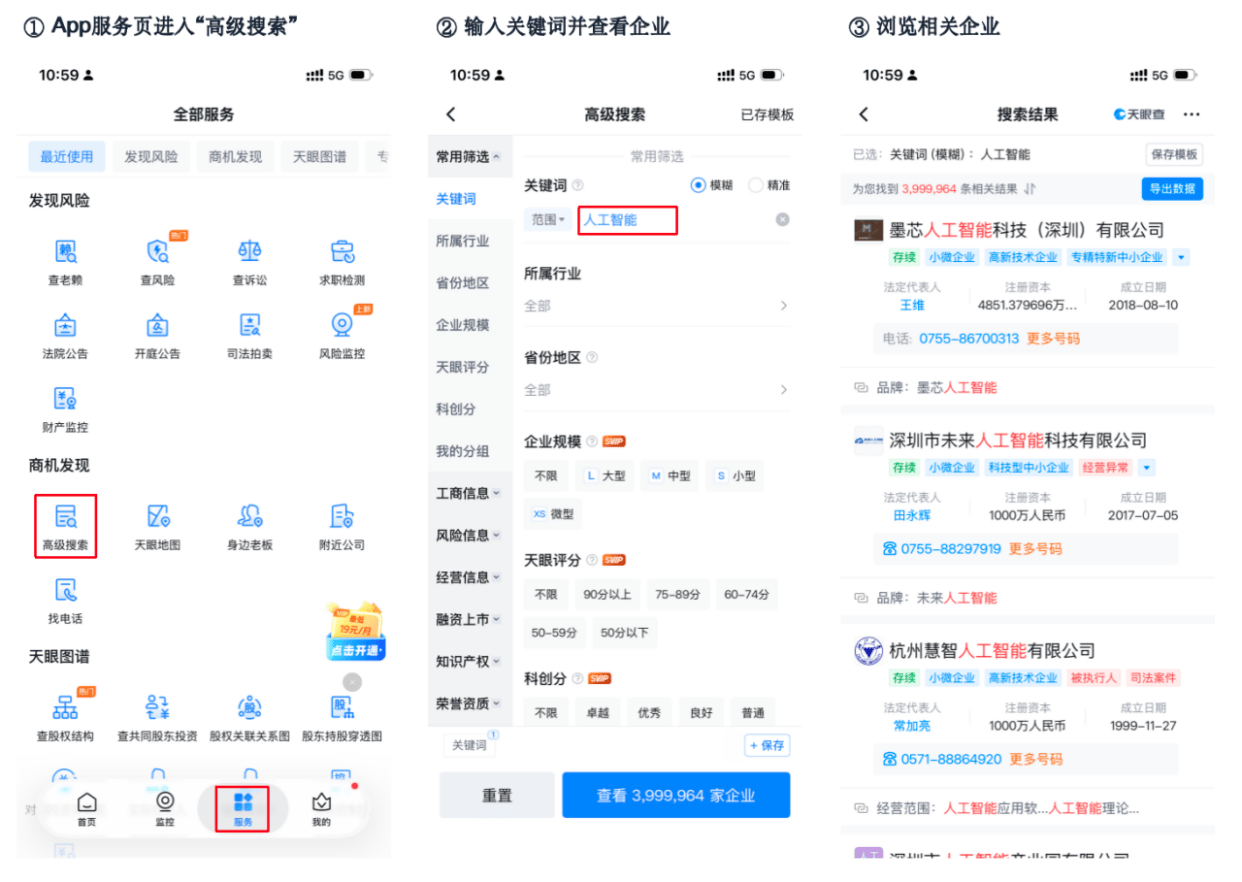Tap + 保存 button above reset
The image size is (1242, 882).
tap(767, 745)
